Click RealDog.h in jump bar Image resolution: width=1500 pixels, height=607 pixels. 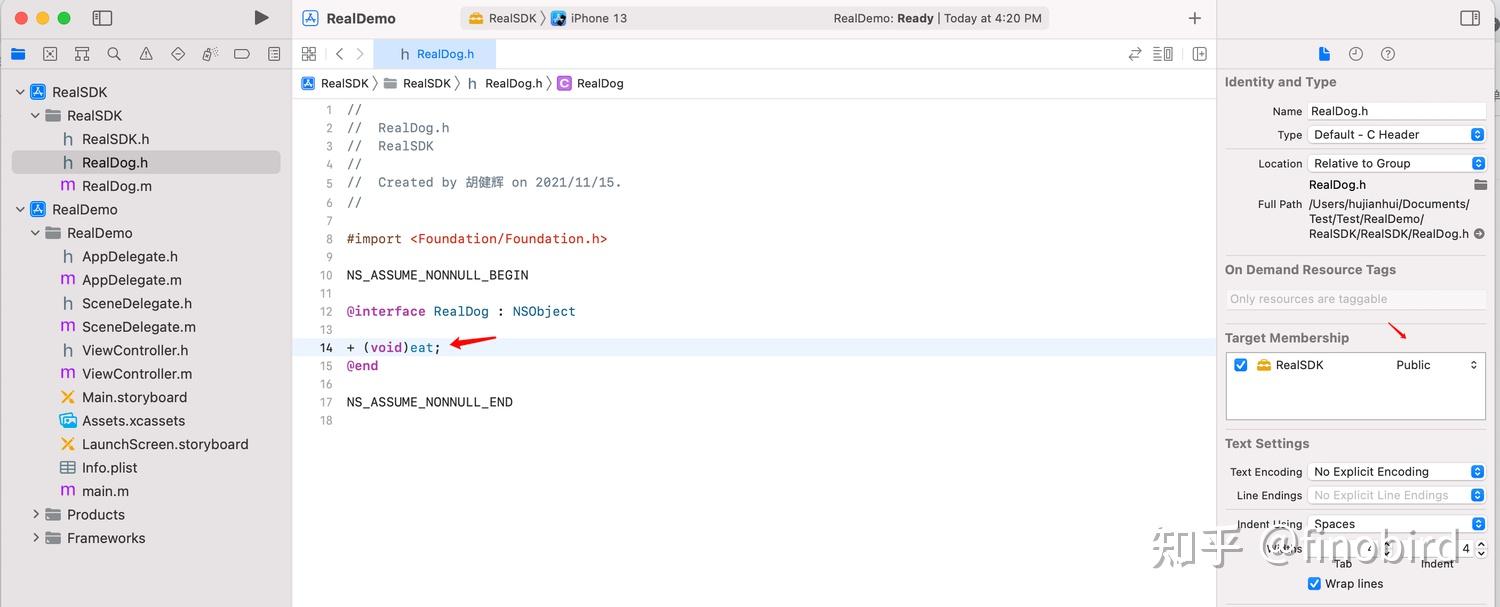tap(504, 84)
